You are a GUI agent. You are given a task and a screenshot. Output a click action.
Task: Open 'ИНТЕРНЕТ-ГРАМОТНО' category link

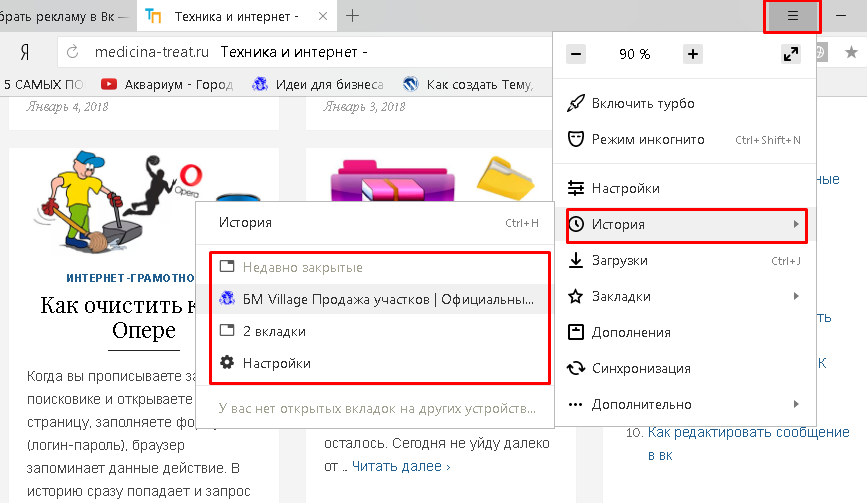(x=130, y=278)
